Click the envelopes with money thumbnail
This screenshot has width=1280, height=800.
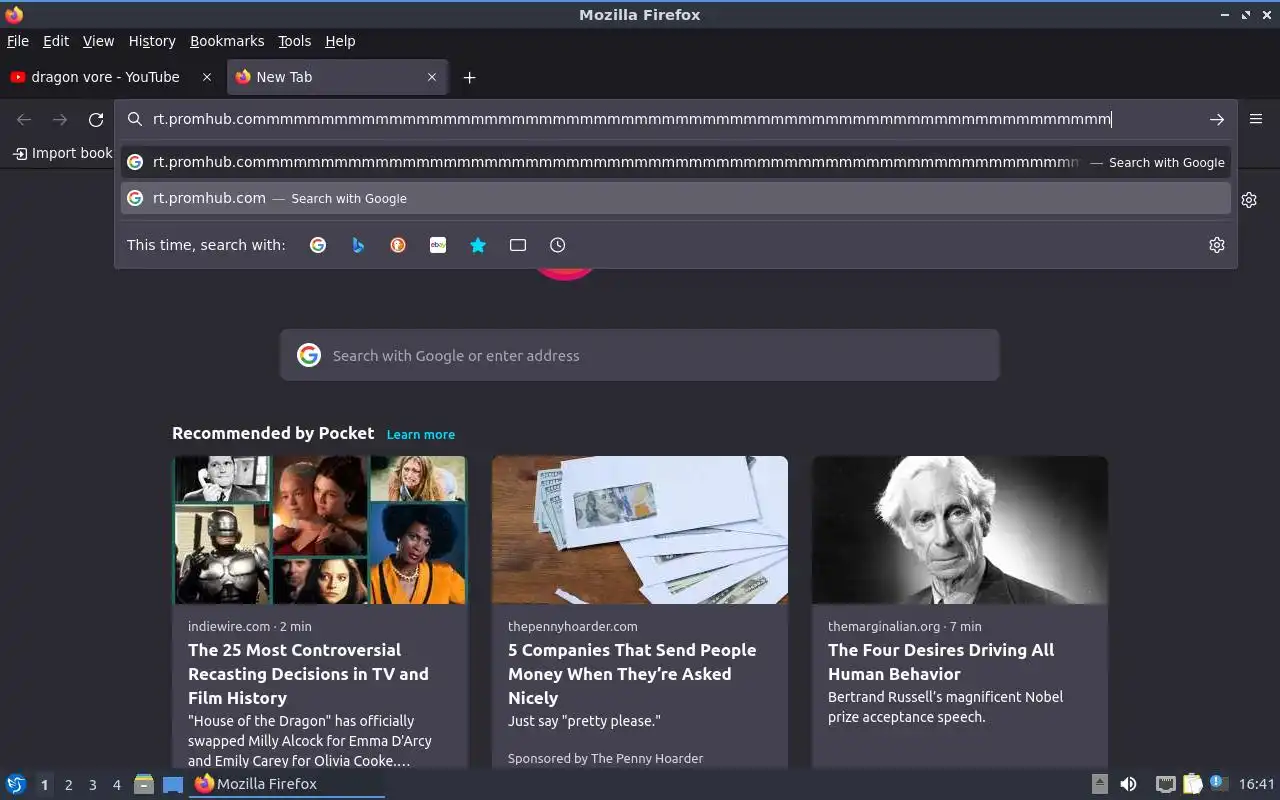[x=640, y=530]
